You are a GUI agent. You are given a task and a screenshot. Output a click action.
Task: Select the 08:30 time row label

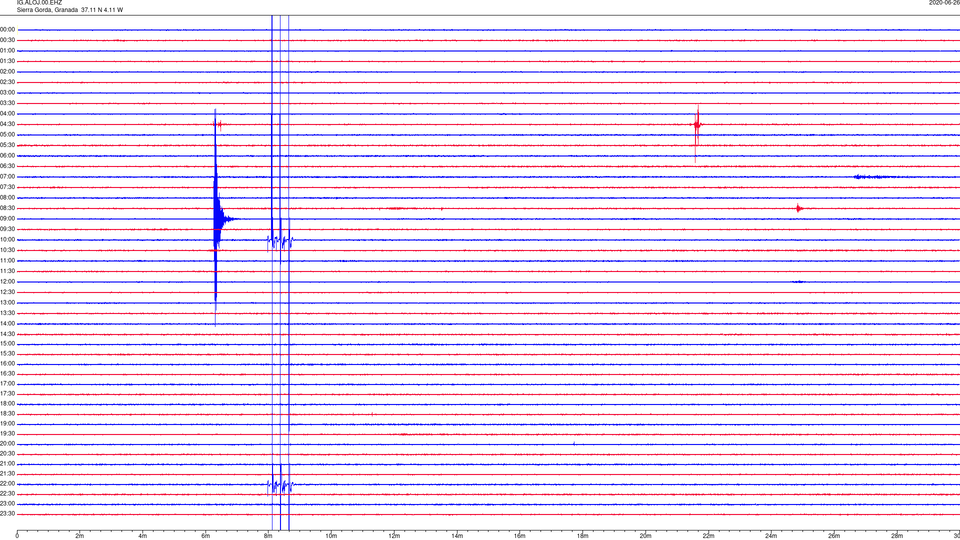(x=8, y=208)
